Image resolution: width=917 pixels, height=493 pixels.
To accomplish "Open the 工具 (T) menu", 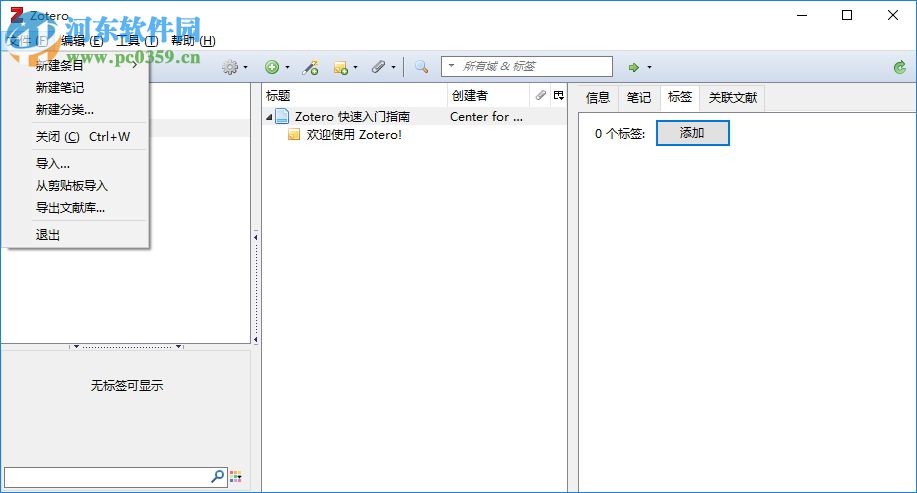I will (137, 41).
